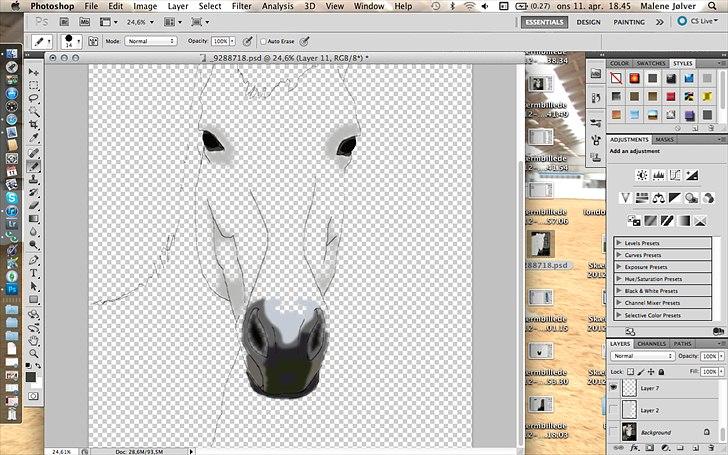The image size is (728, 455).
Task: Hide Layer 7 using eye icon
Action: [614, 388]
